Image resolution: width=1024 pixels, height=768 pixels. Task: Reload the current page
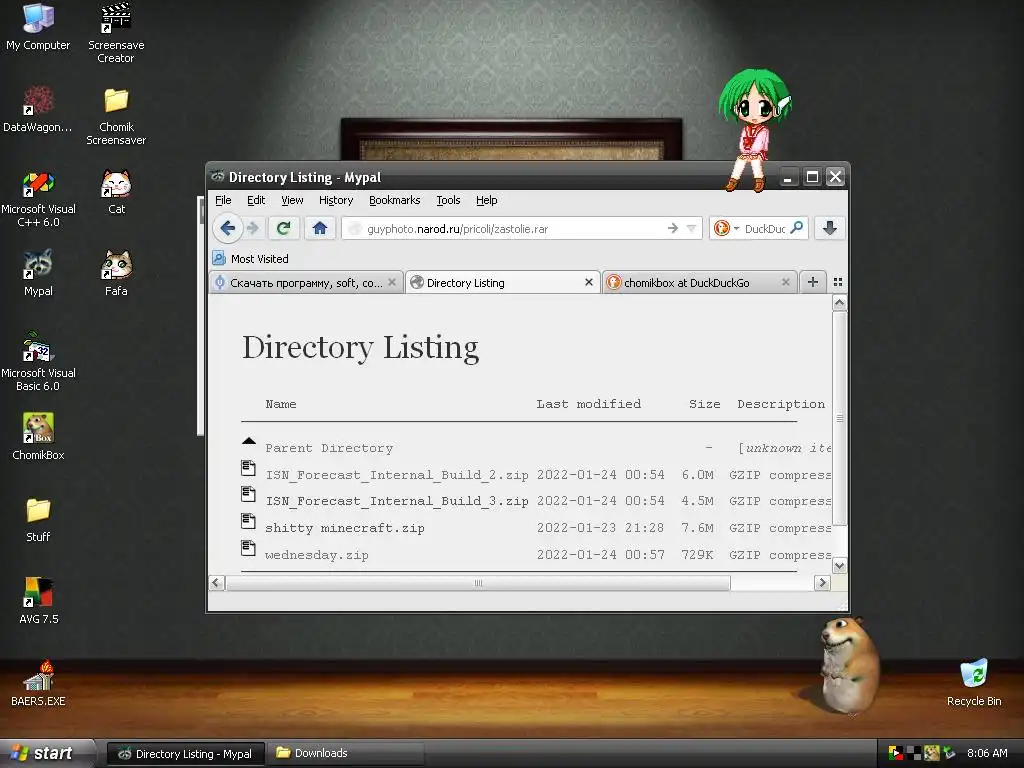point(283,228)
